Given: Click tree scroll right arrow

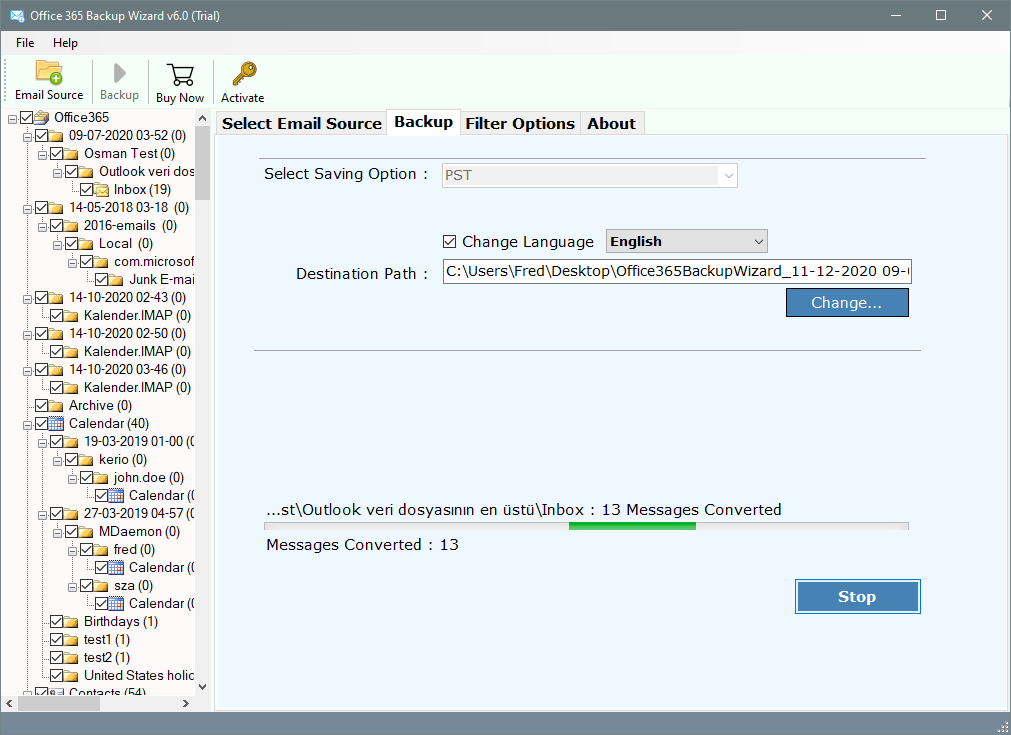Looking at the screenshot, I should coord(186,703).
